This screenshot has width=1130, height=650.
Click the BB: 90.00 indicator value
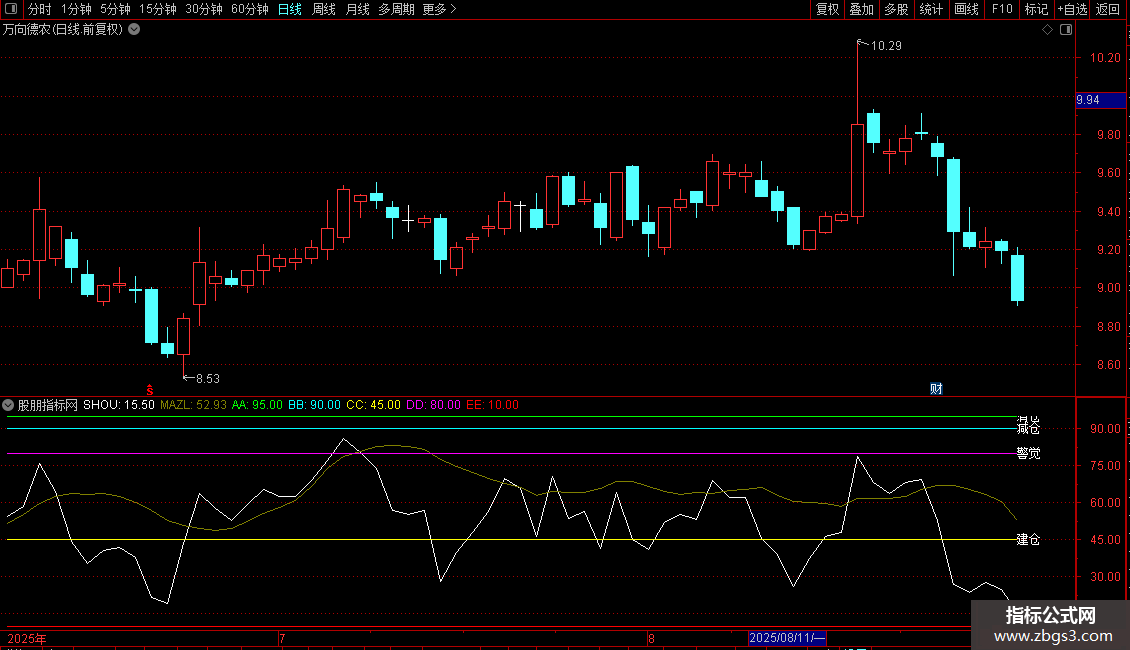click(314, 405)
